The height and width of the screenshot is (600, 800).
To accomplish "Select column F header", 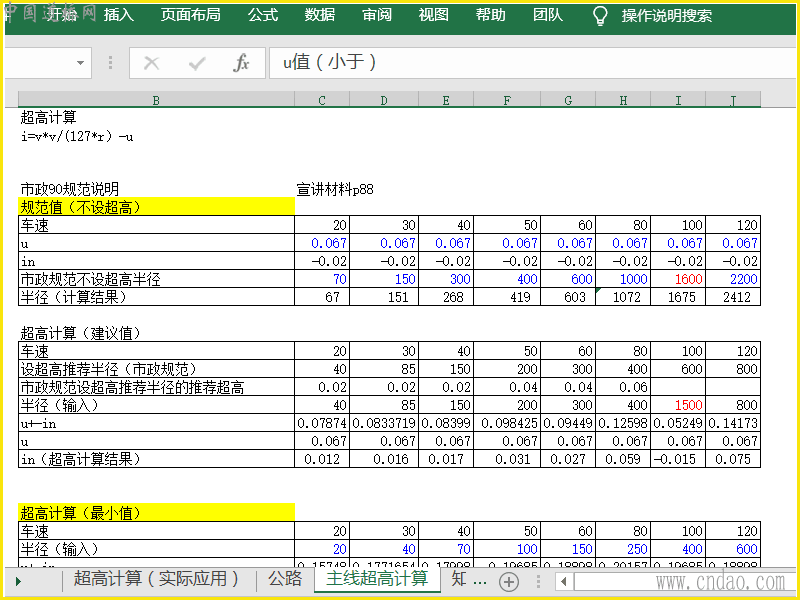I will click(507, 99).
